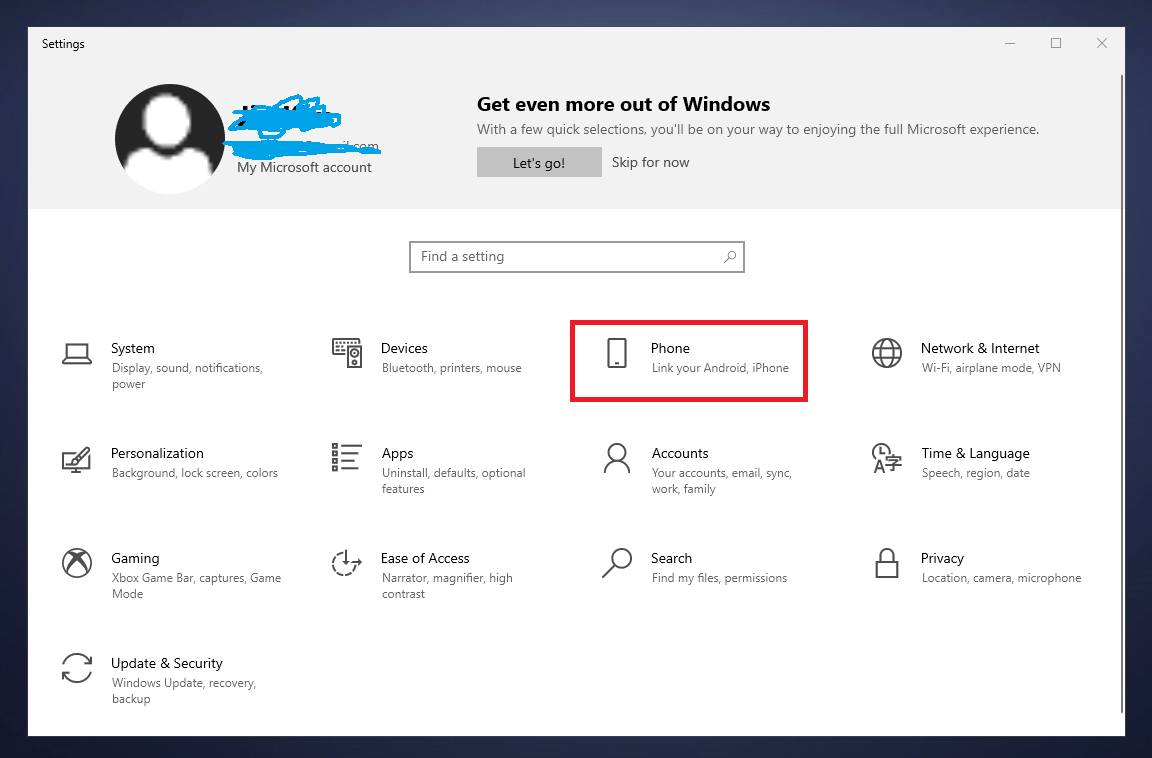Viewport: 1152px width, 758px height.
Task: Click 'Get even more out of Windows' heading
Action: click(x=623, y=104)
